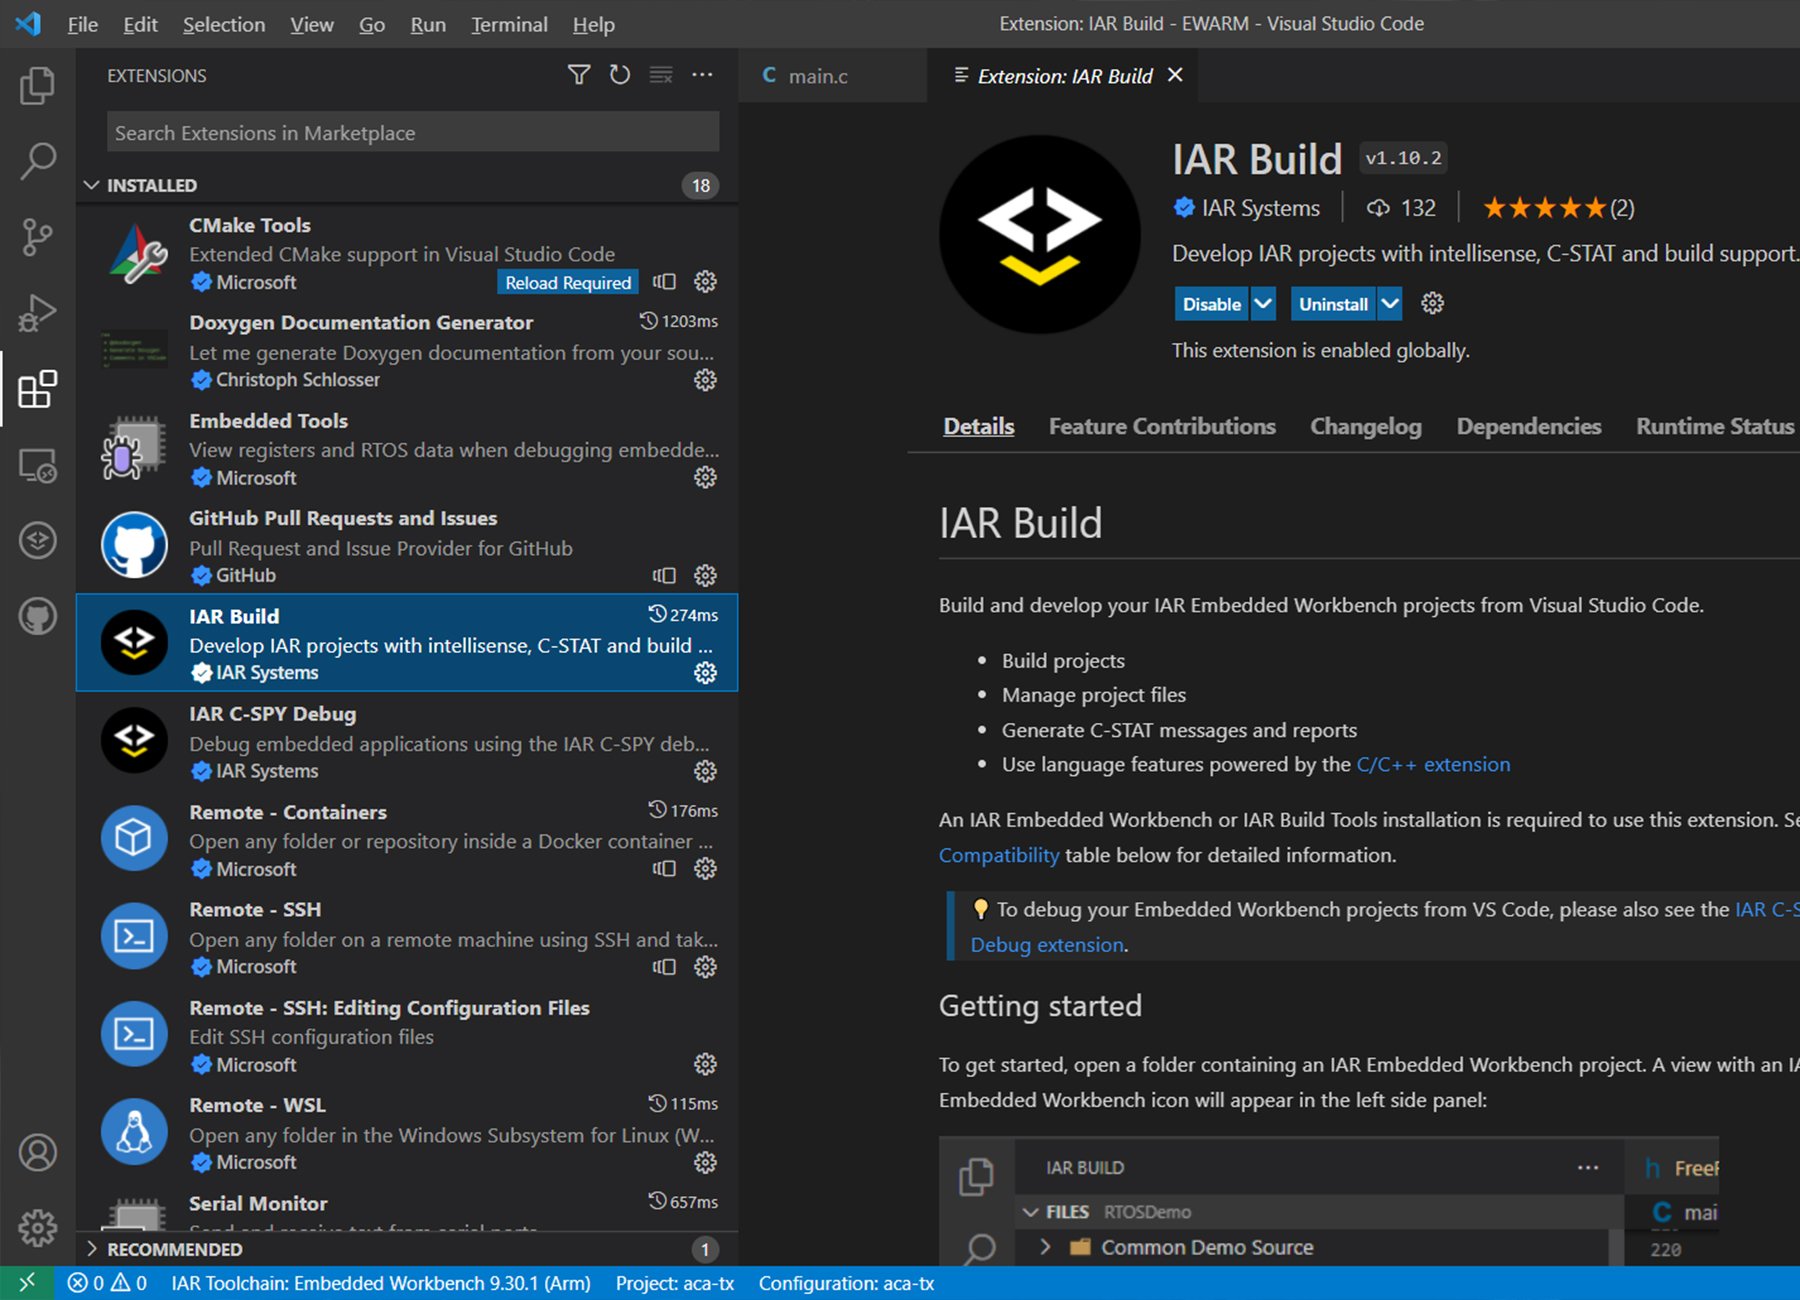Viewport: 1800px width, 1300px height.
Task: Open Disable dropdown arrow
Action: coord(1263,304)
